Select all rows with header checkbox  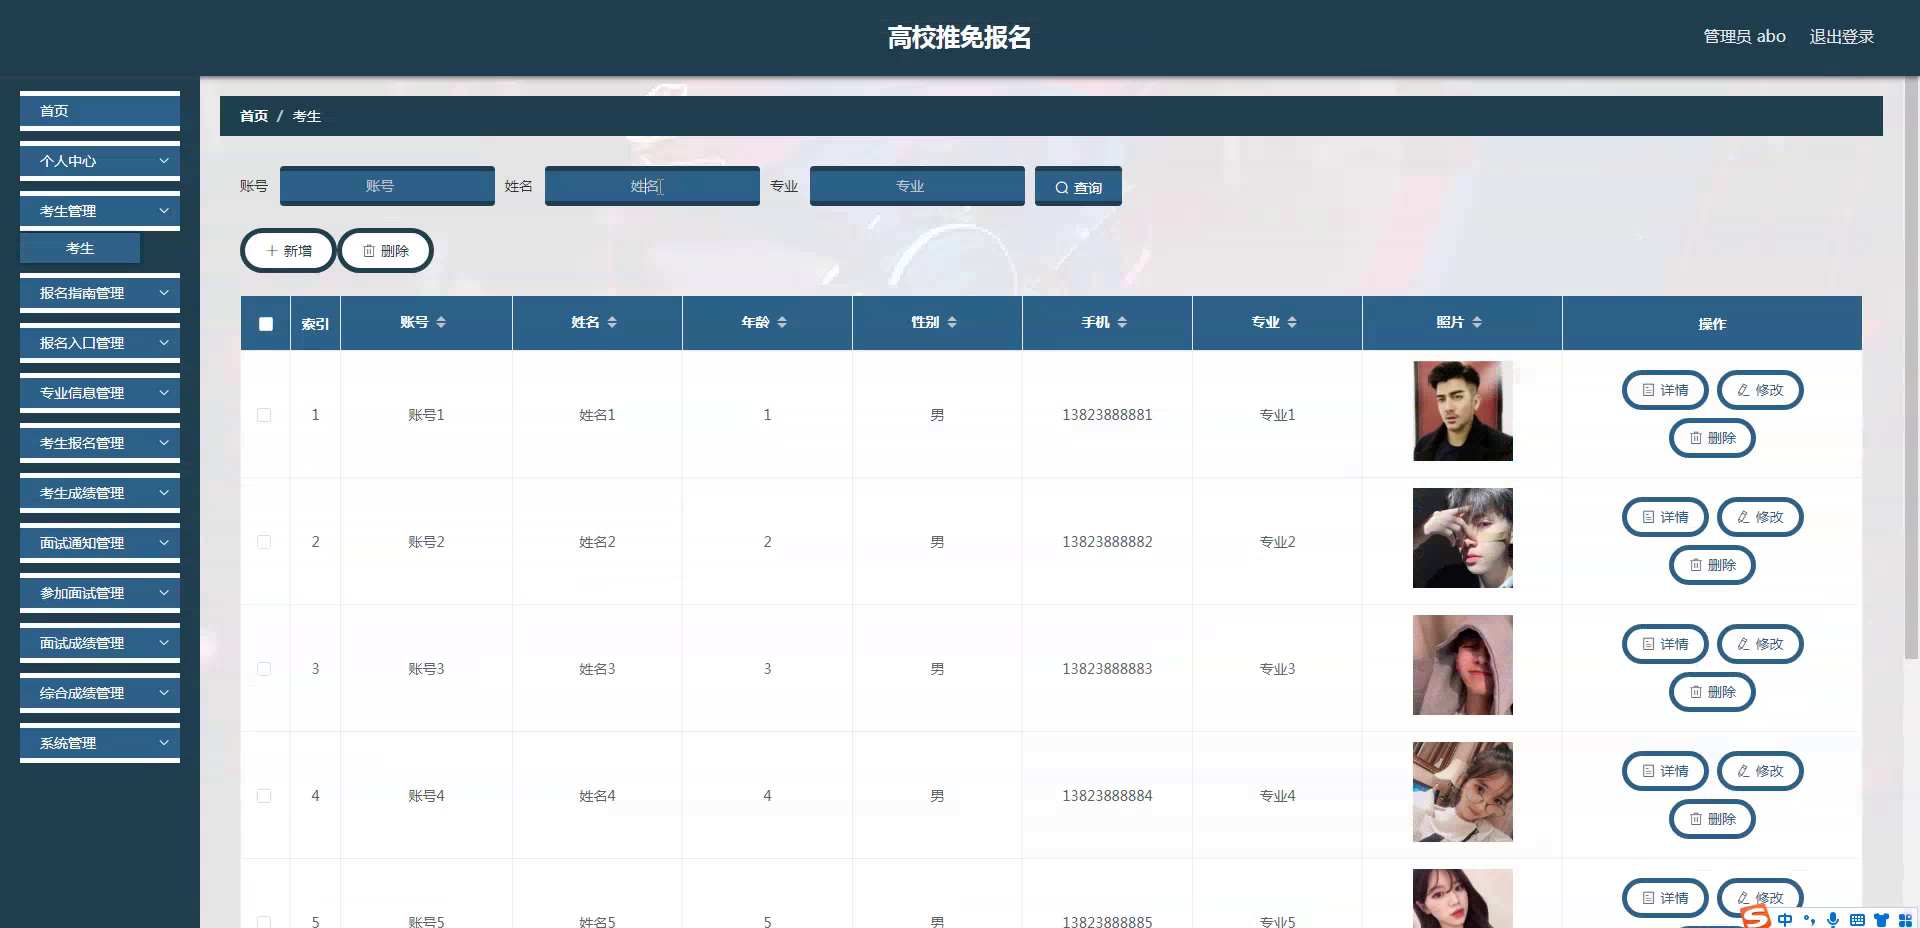tap(266, 324)
